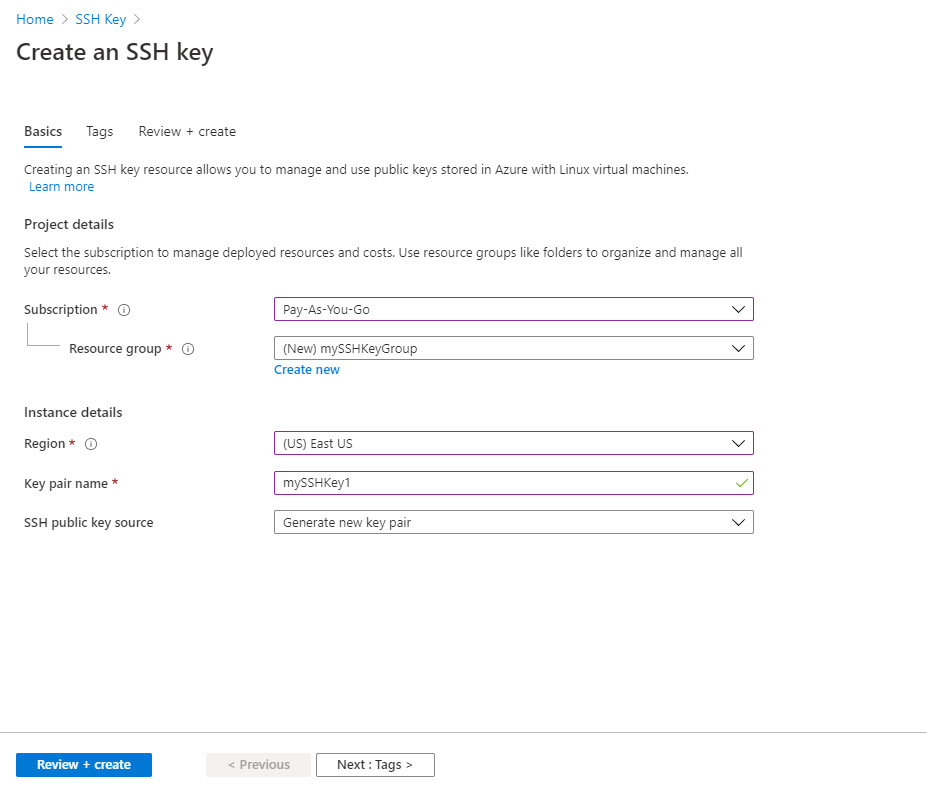
Task: Click the Next : Tags button
Action: pos(375,765)
